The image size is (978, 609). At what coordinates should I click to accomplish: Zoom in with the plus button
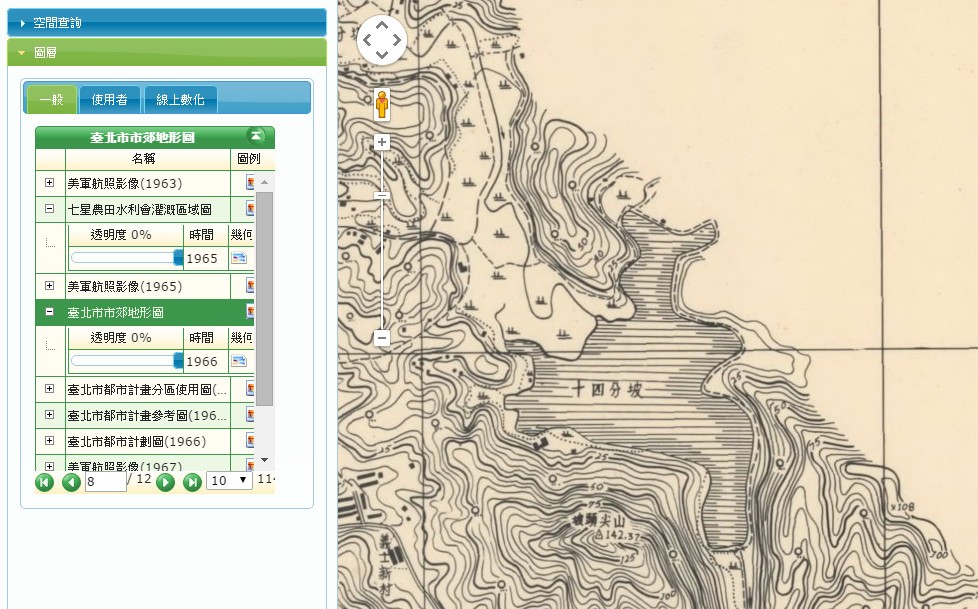click(381, 142)
